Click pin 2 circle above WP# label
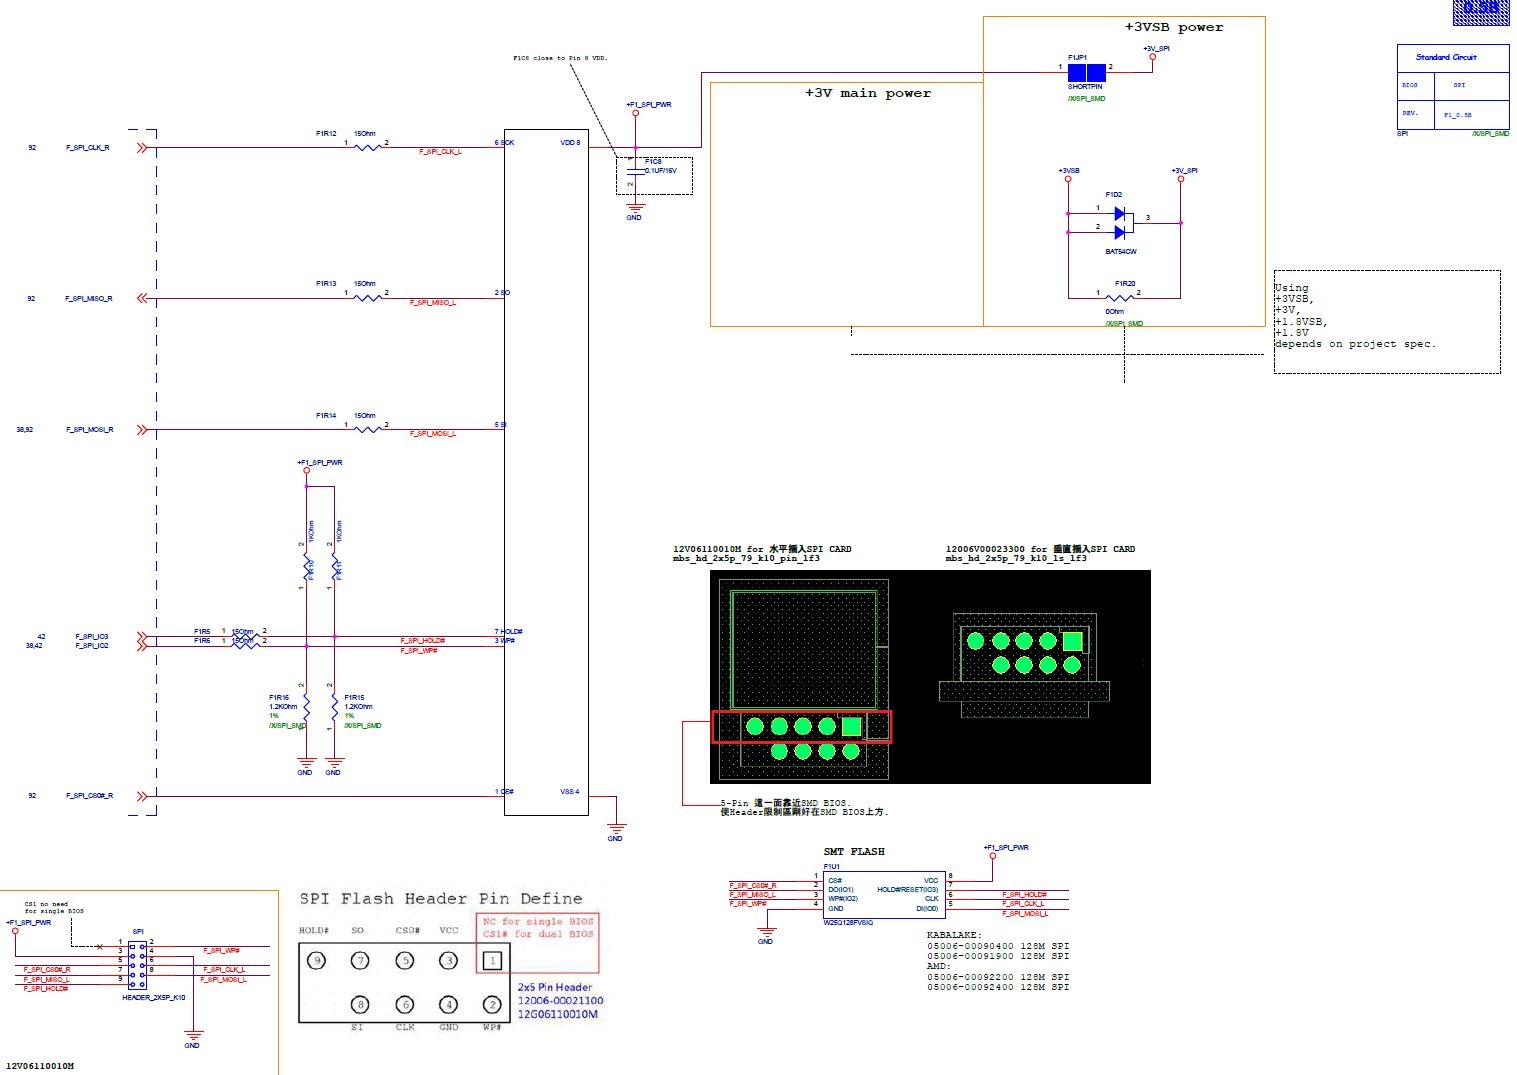Image resolution: width=1517 pixels, height=1075 pixels. tap(492, 1004)
